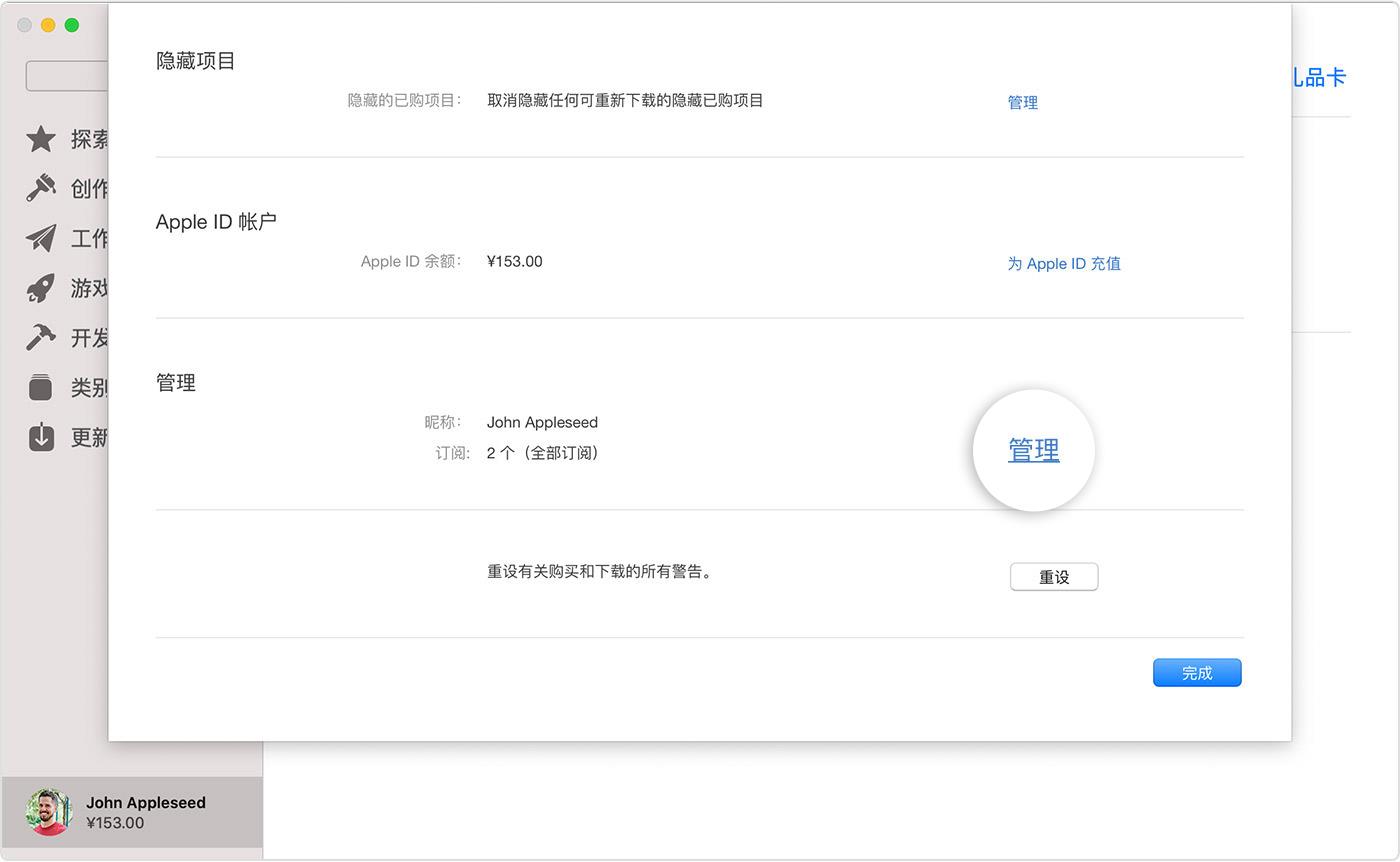Select the 游戏 rocket icon in the sidebar
Viewport: 1400px width, 862px height.
coord(40,288)
